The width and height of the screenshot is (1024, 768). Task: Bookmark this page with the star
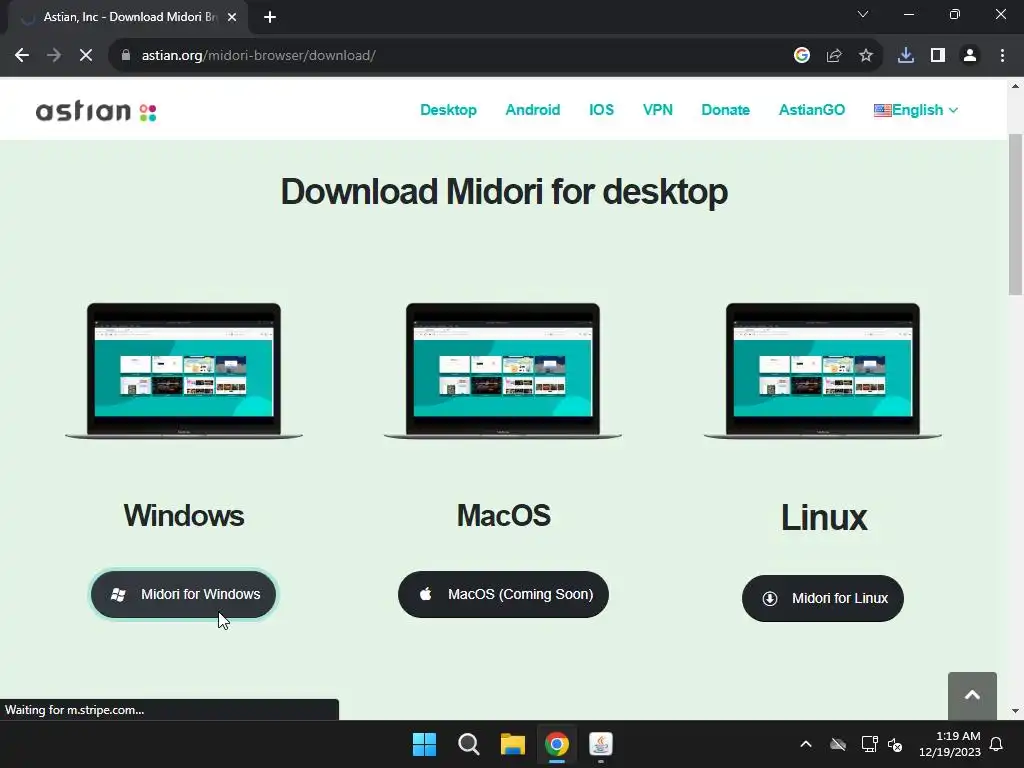pyautogui.click(x=866, y=56)
